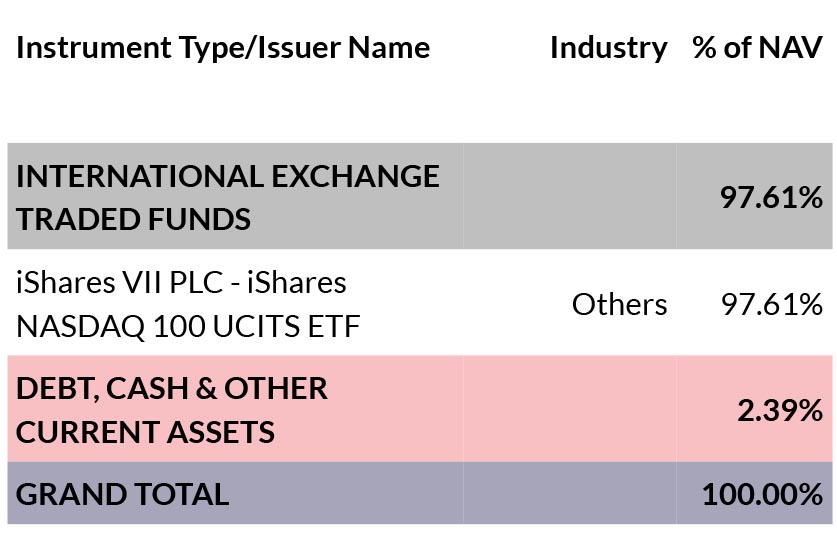Click the text iShares VII PLC
The height and width of the screenshot is (534, 837).
(x=120, y=282)
